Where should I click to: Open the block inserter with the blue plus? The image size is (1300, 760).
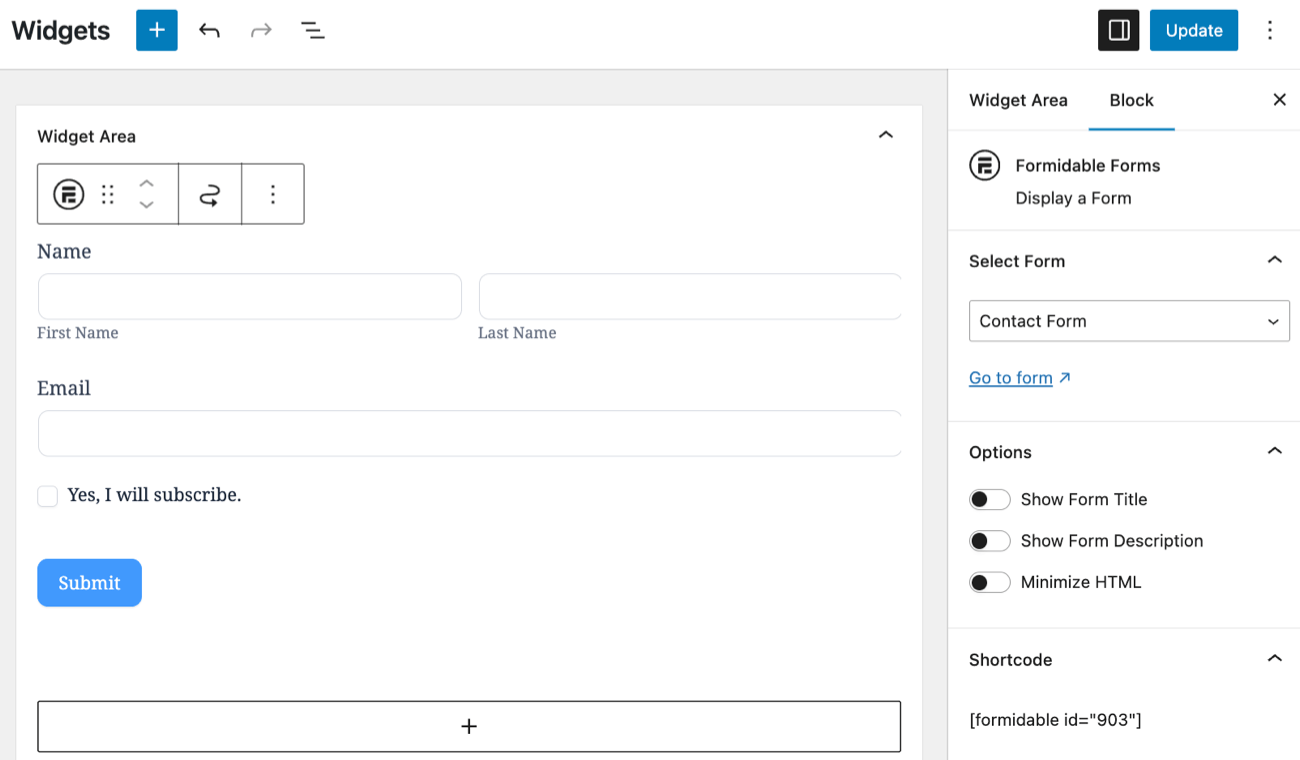[x=156, y=30]
